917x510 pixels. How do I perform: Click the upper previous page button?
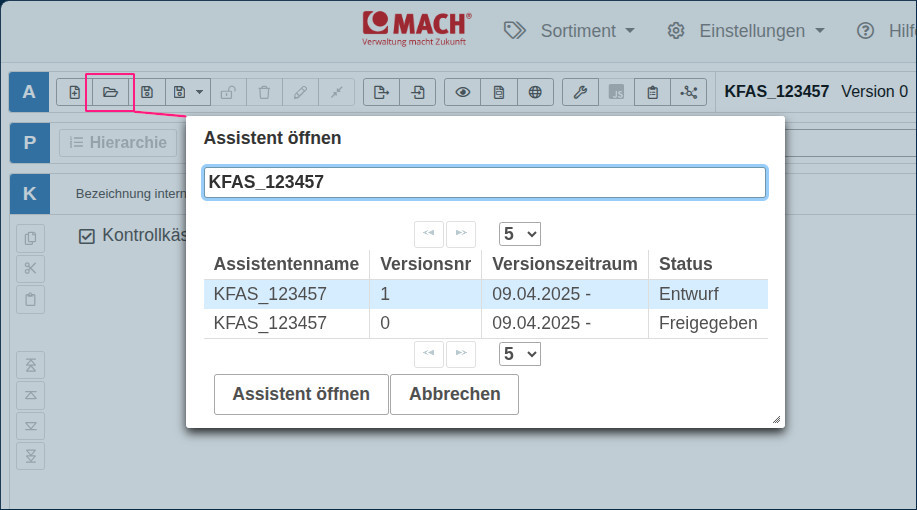click(x=429, y=234)
